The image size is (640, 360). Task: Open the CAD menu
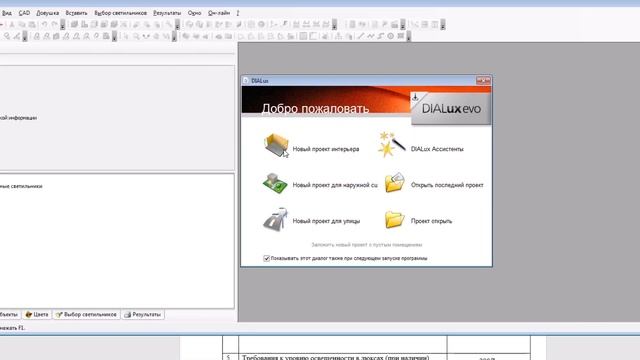[x=24, y=13]
